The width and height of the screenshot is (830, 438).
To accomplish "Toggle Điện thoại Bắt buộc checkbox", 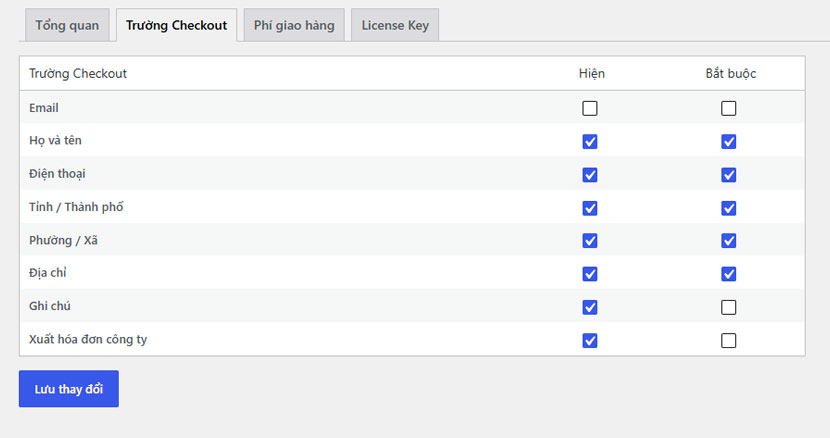I will click(728, 175).
